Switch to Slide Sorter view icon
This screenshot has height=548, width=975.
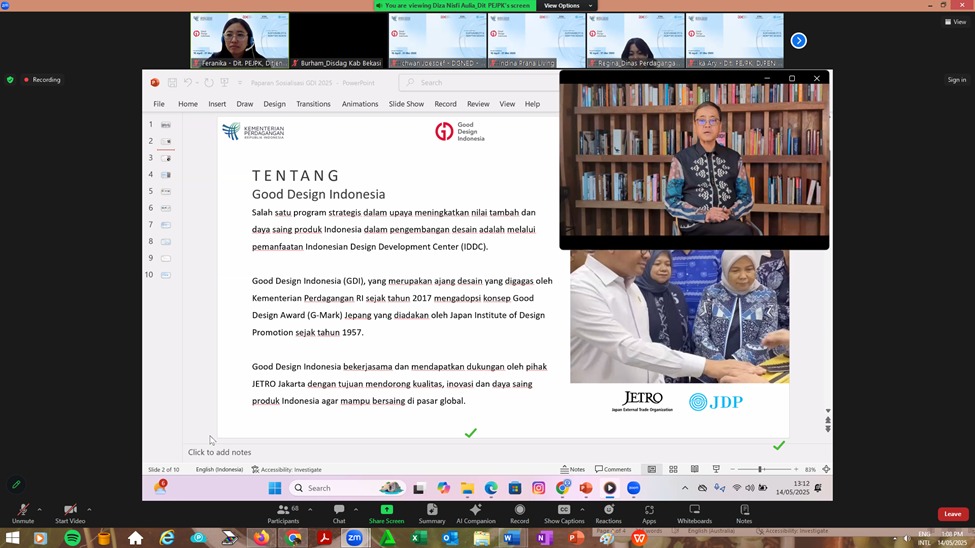(673, 469)
